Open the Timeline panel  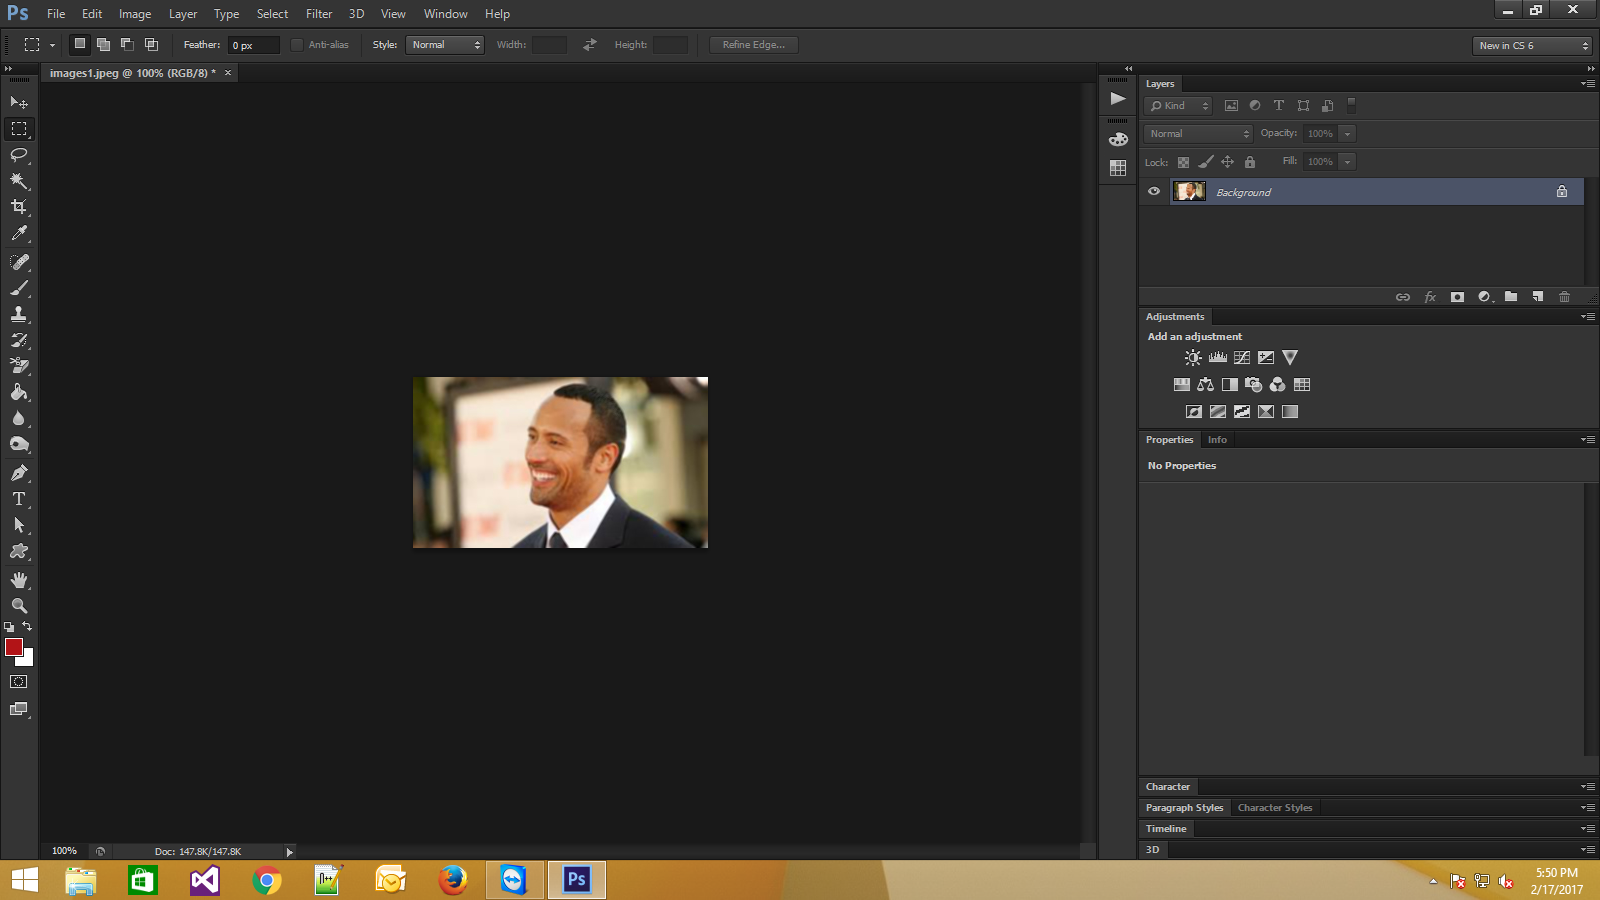pyautogui.click(x=1166, y=828)
